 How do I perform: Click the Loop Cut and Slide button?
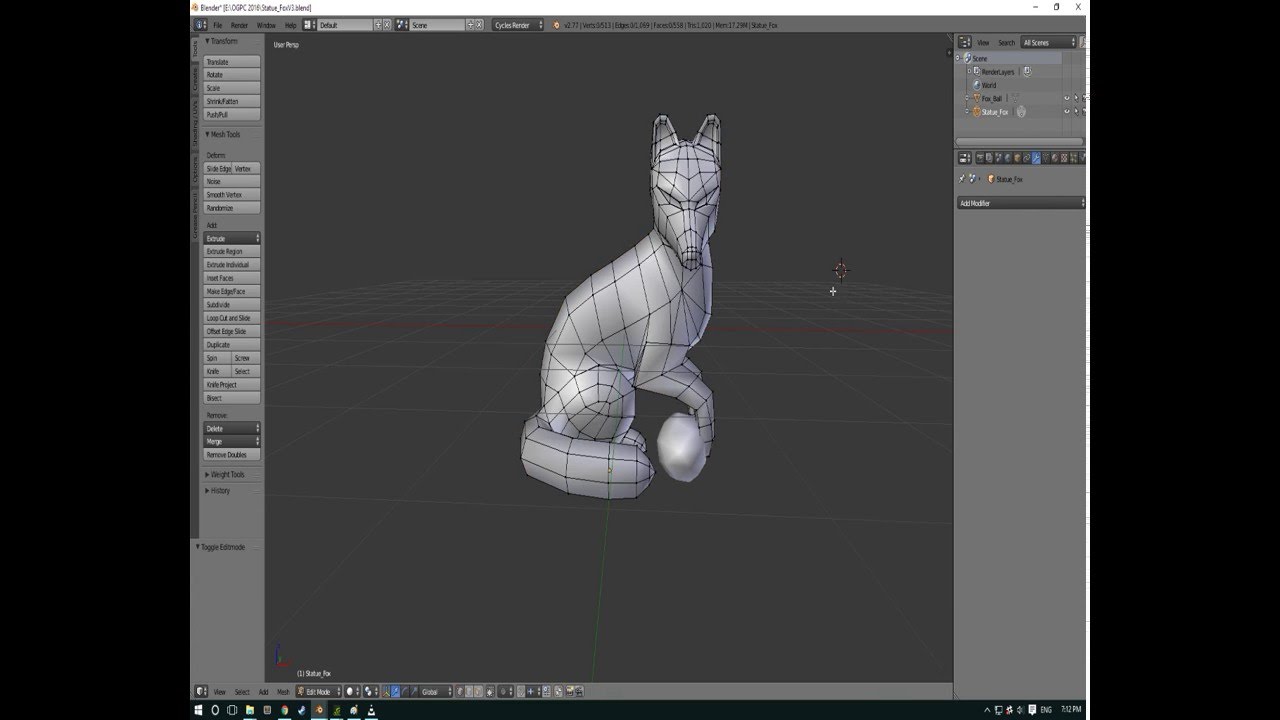click(x=232, y=318)
